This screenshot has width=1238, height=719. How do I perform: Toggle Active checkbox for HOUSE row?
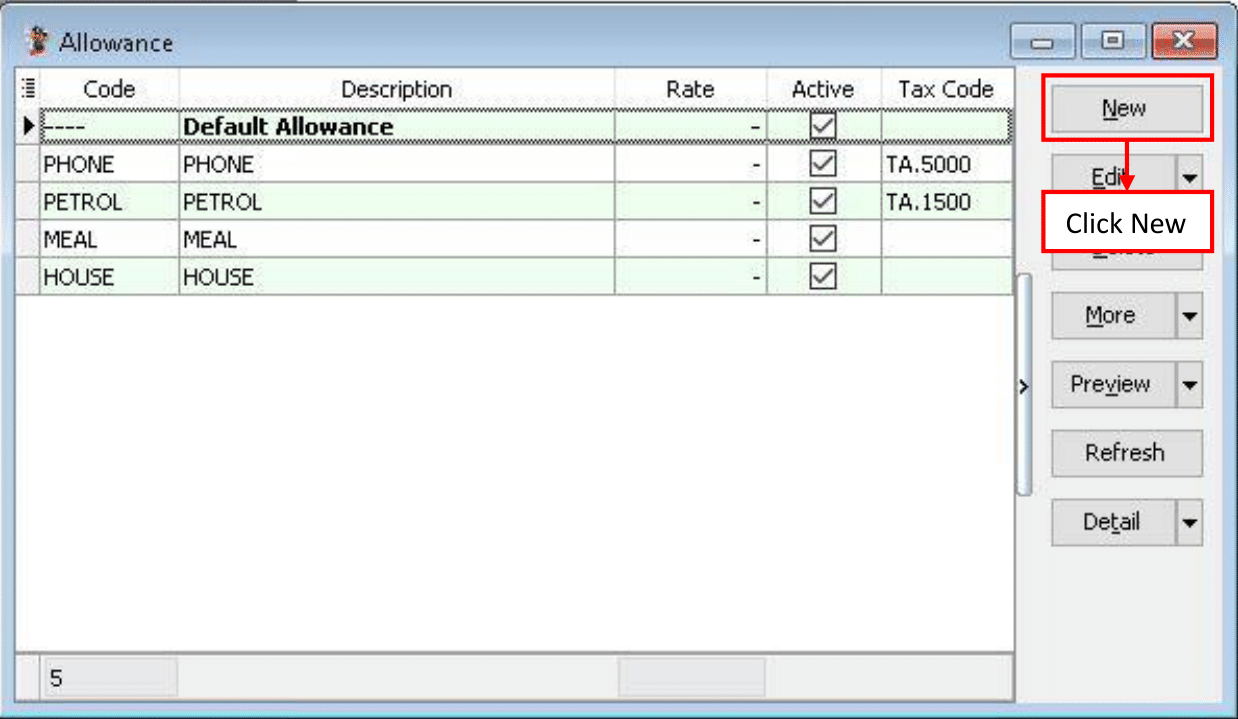click(823, 277)
